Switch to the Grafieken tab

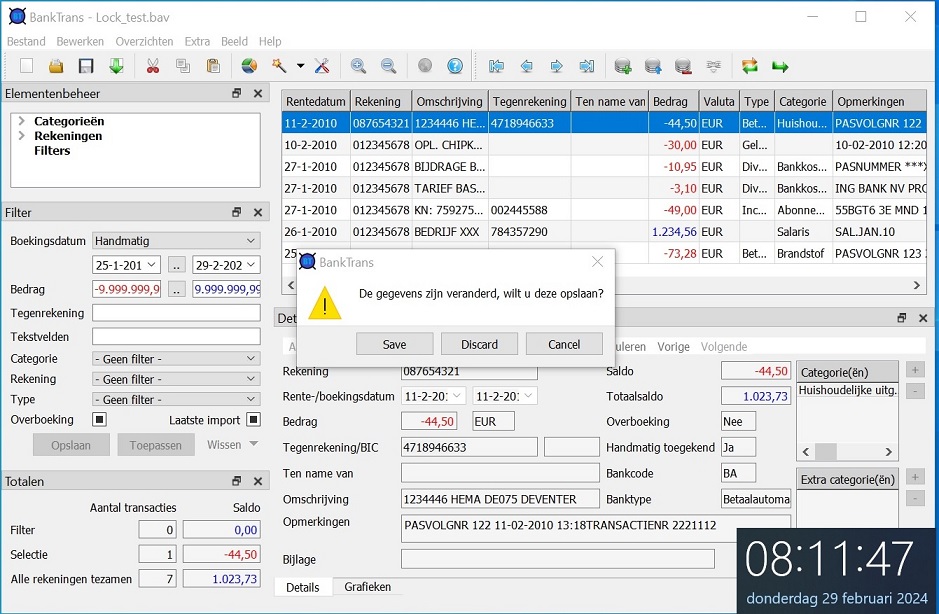(367, 587)
